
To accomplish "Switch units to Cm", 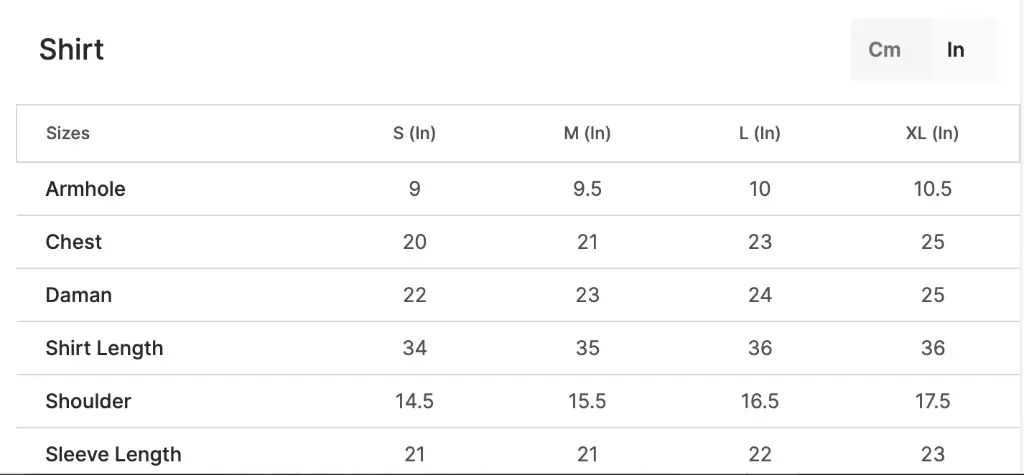I will pyautogui.click(x=884, y=50).
